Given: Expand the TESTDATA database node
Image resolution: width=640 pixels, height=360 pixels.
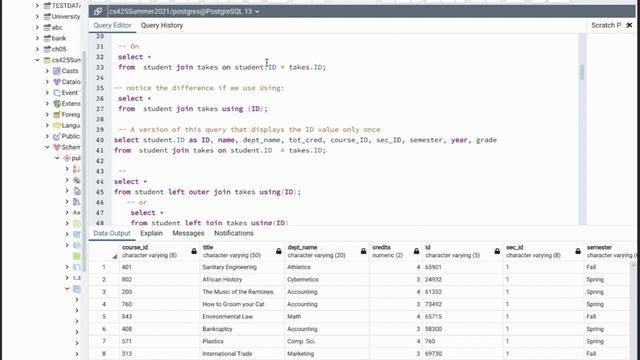Looking at the screenshot, I should coord(37,6).
